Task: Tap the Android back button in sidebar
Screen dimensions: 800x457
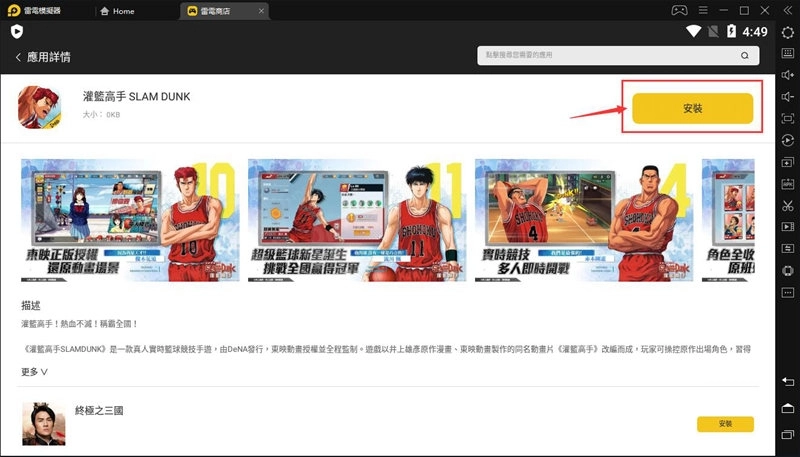Action: 788,382
